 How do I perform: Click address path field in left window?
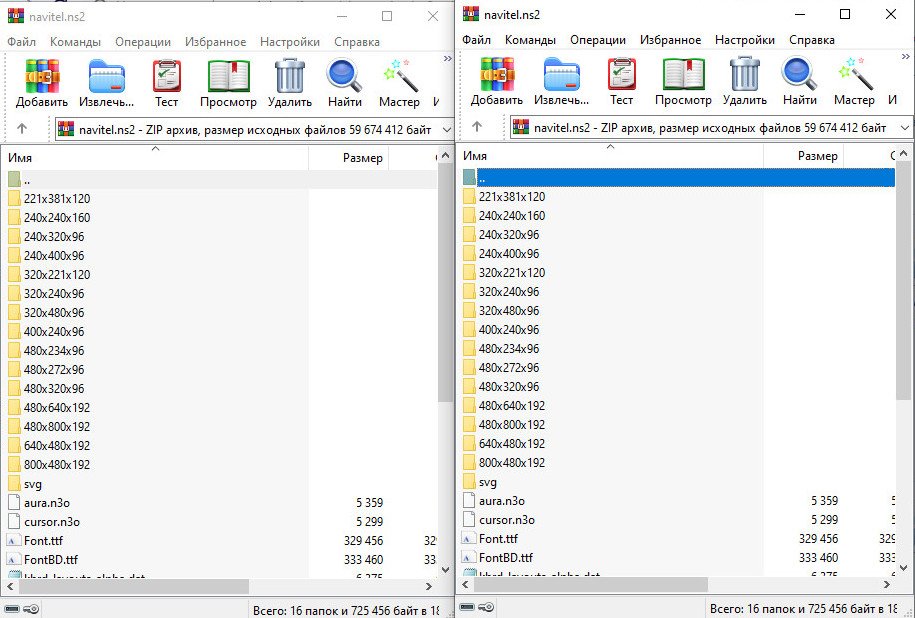(x=254, y=130)
